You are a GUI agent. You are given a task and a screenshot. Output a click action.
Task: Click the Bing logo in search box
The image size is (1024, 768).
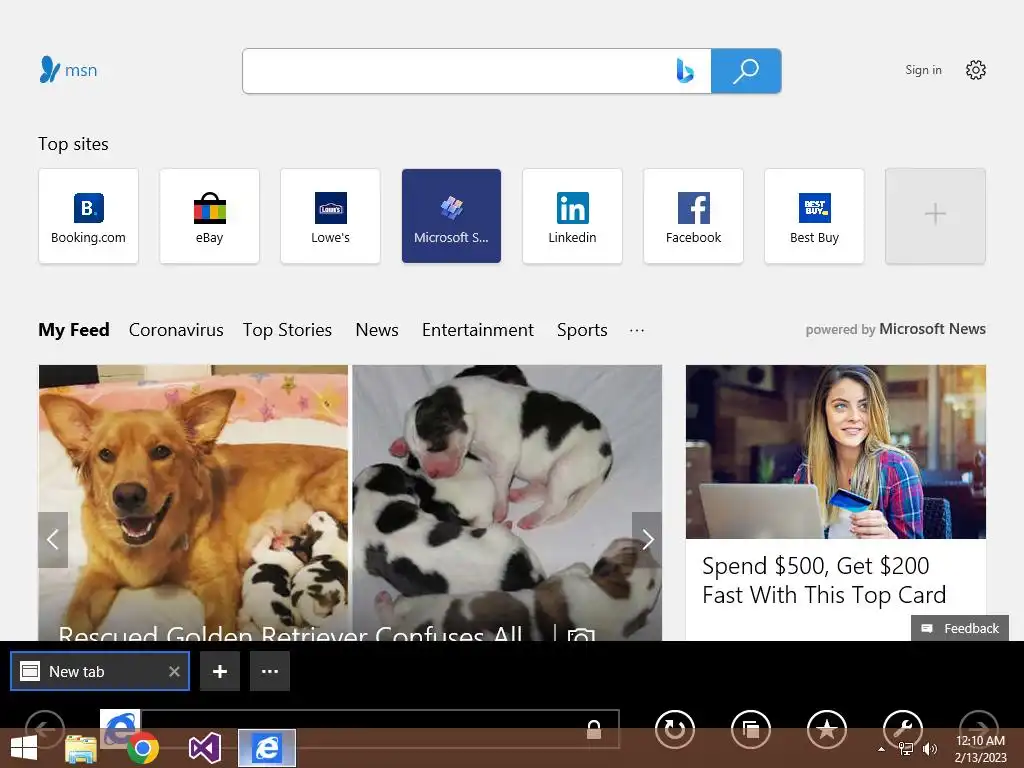[684, 71]
